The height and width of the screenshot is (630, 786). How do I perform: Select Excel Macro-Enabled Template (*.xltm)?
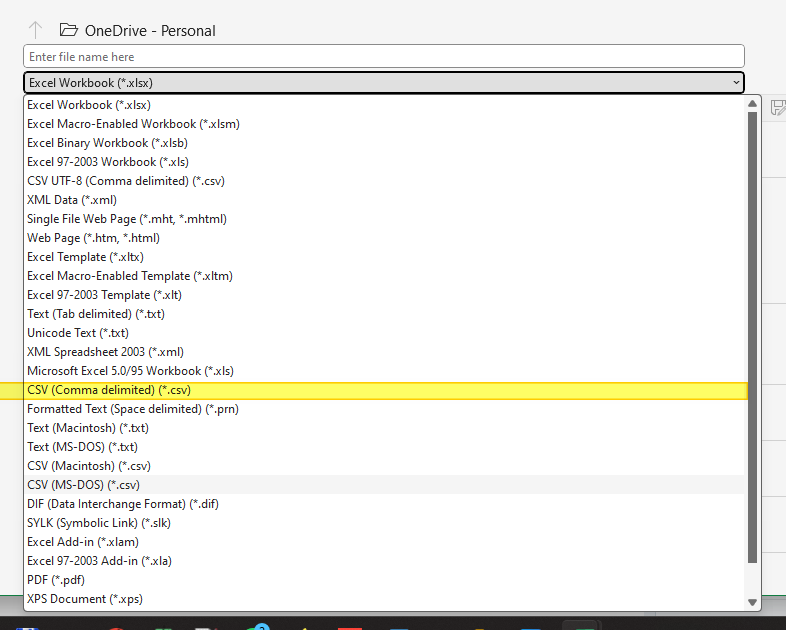(x=385, y=276)
